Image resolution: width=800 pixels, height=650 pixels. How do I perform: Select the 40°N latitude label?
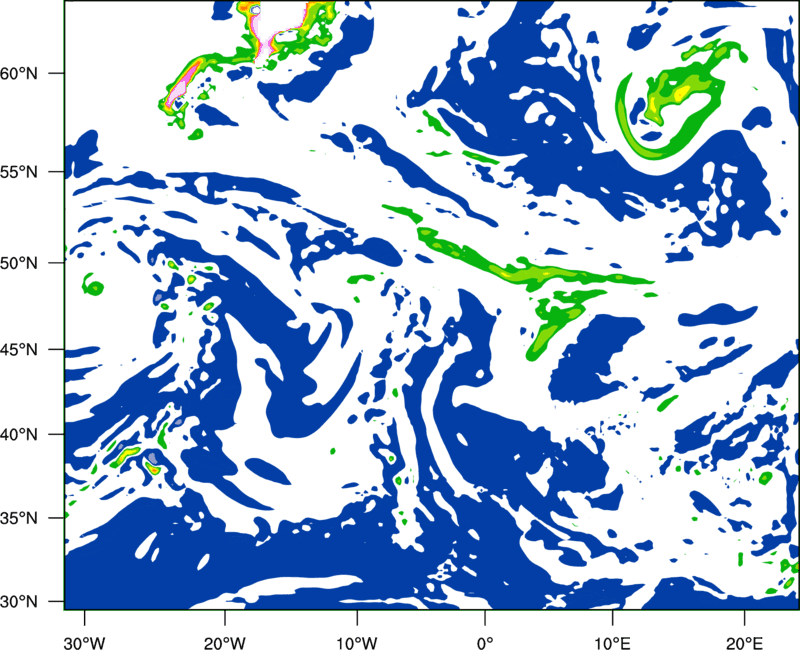[19, 435]
